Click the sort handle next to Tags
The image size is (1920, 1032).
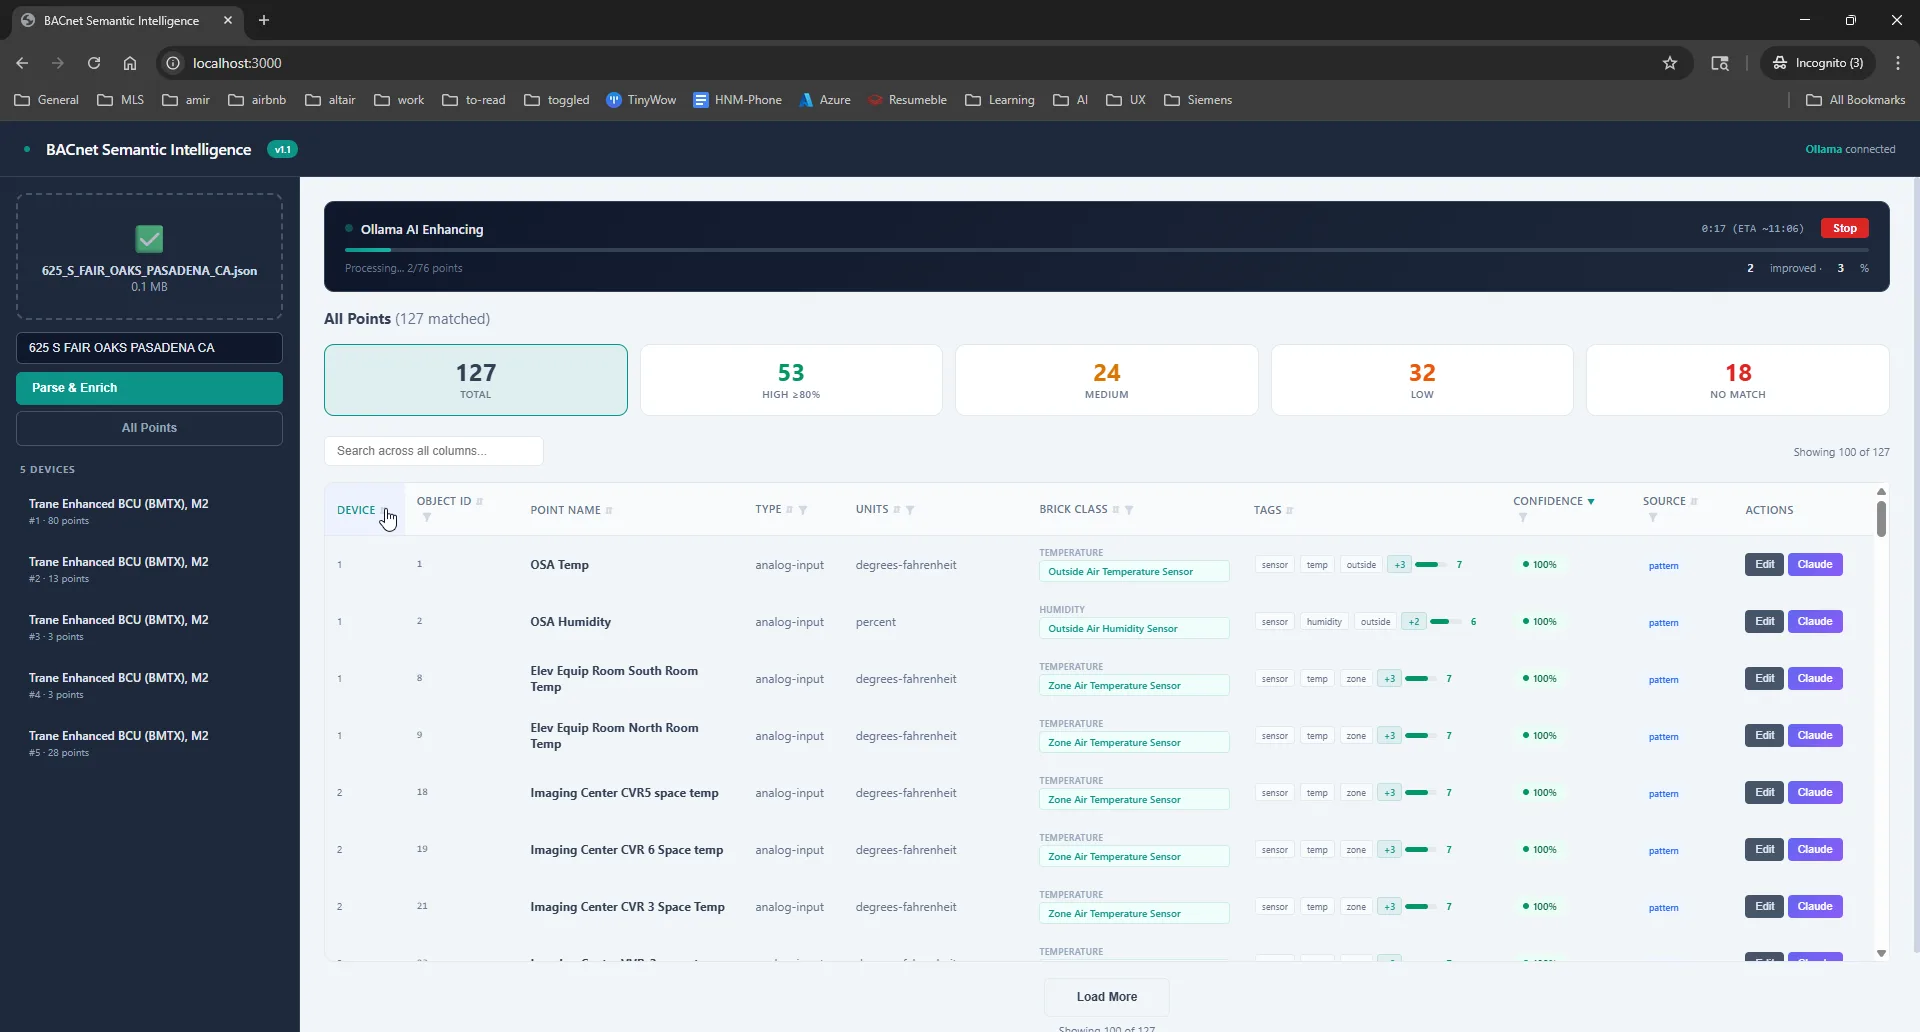[x=1290, y=511]
